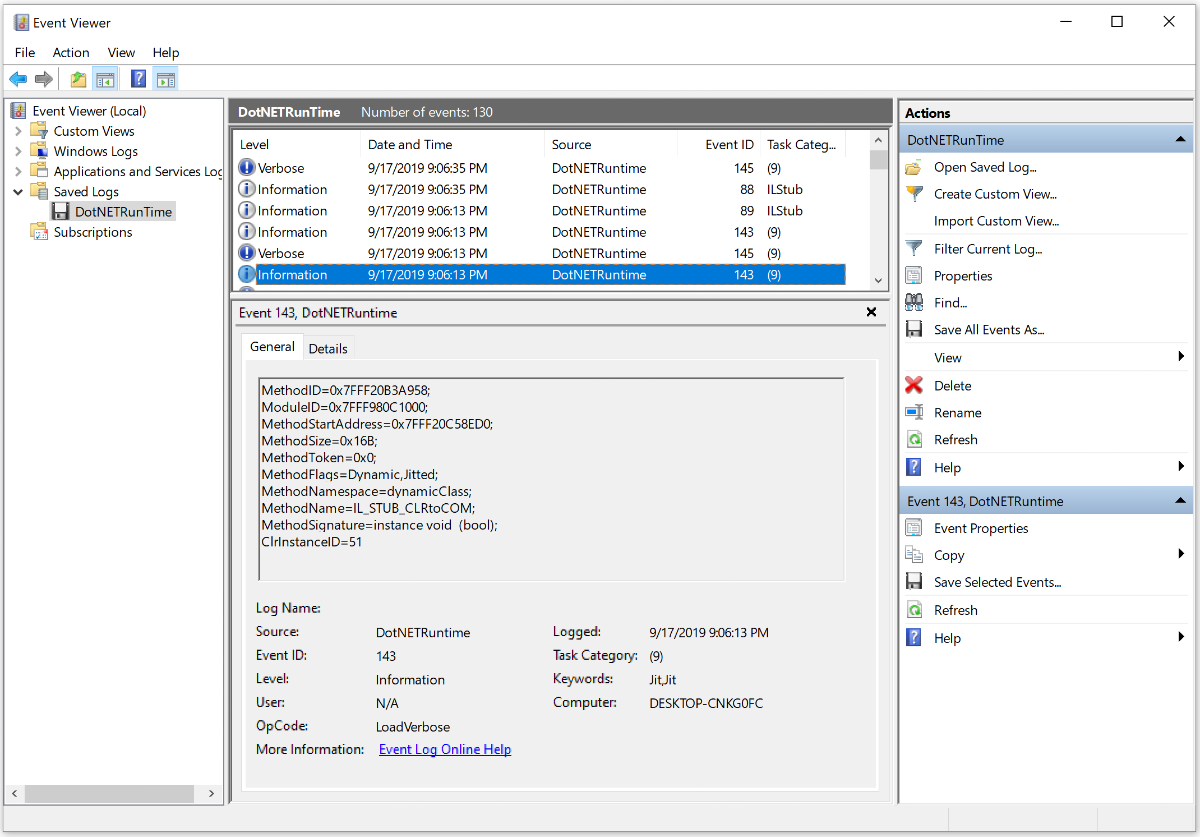1200x837 pixels.
Task: Click the Create Custom View funnel icon
Action: [914, 194]
